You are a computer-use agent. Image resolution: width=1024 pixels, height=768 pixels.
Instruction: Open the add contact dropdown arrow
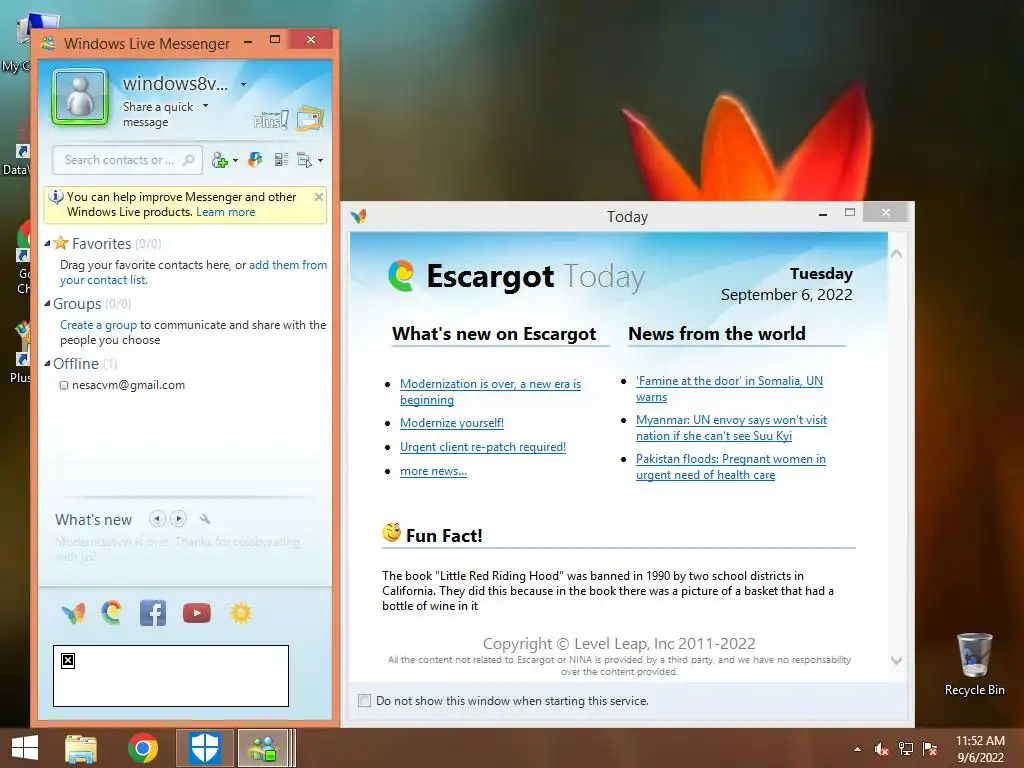pos(235,161)
